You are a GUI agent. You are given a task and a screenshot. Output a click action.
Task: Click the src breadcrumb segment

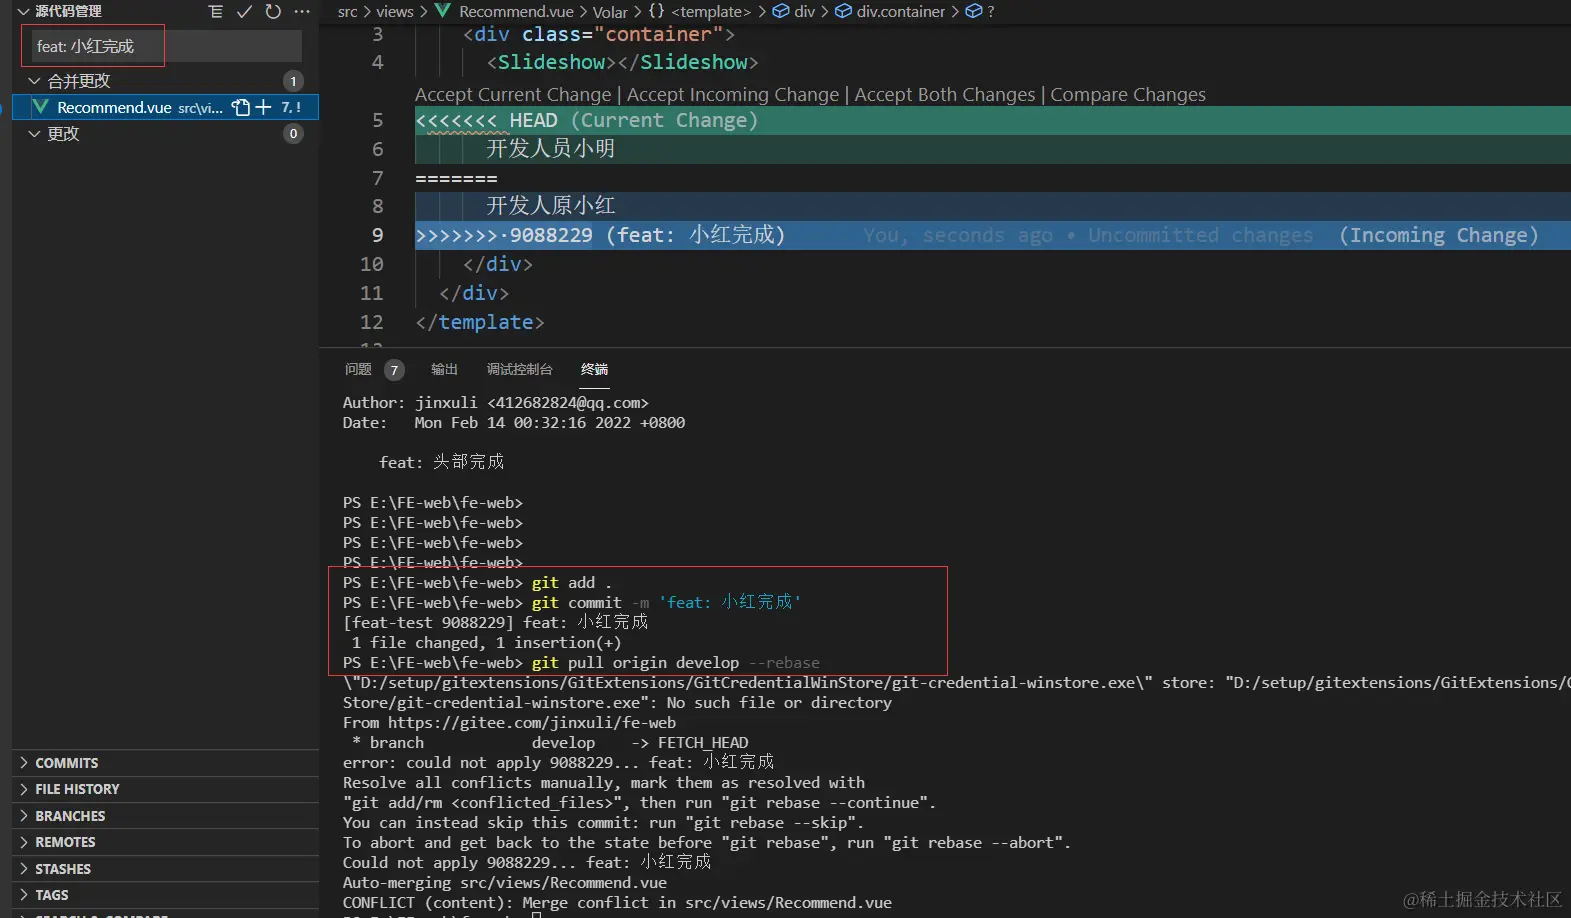coord(347,11)
